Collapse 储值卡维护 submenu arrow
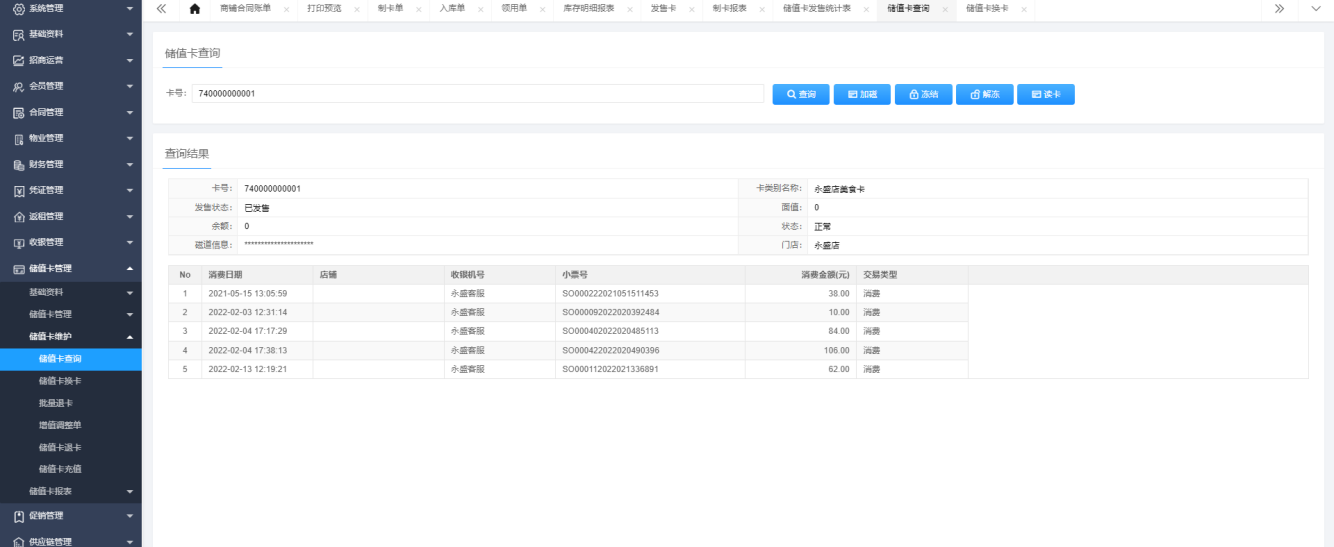Viewport: 1334px width, 547px height. coord(130,336)
